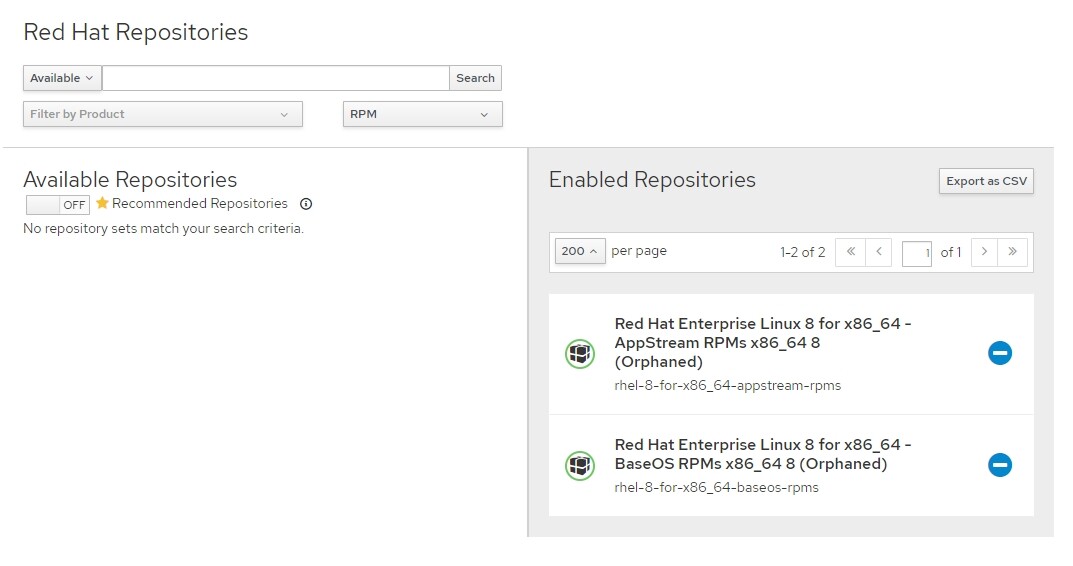Go to the next page
The height and width of the screenshot is (566, 1073).
[985, 252]
